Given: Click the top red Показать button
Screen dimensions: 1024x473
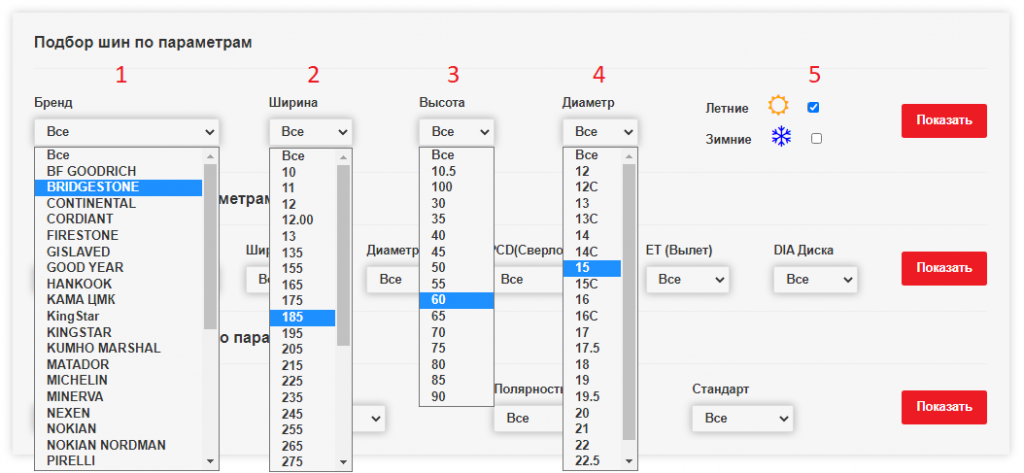Looking at the screenshot, I should (943, 120).
